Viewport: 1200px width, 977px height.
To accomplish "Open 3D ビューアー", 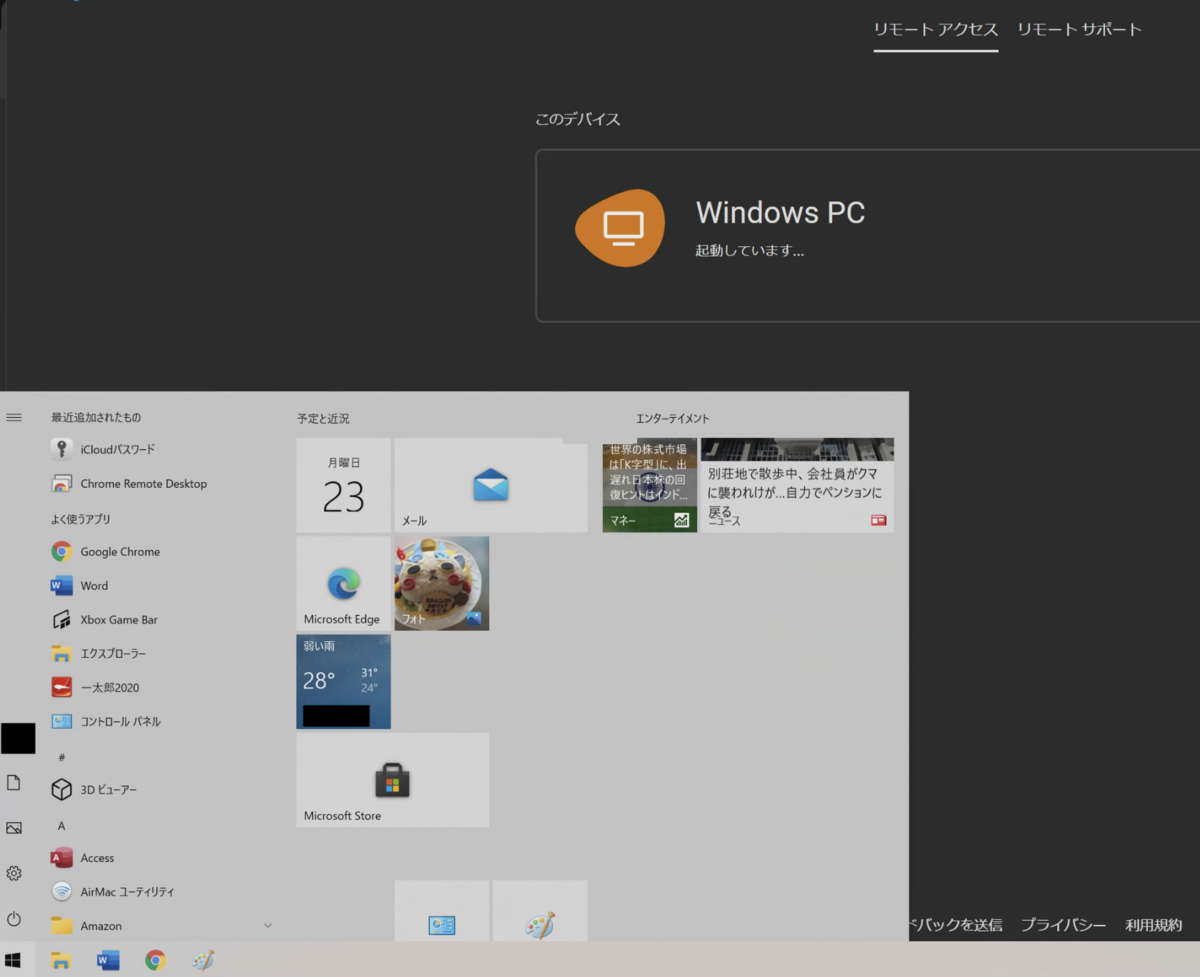I will (160, 789).
